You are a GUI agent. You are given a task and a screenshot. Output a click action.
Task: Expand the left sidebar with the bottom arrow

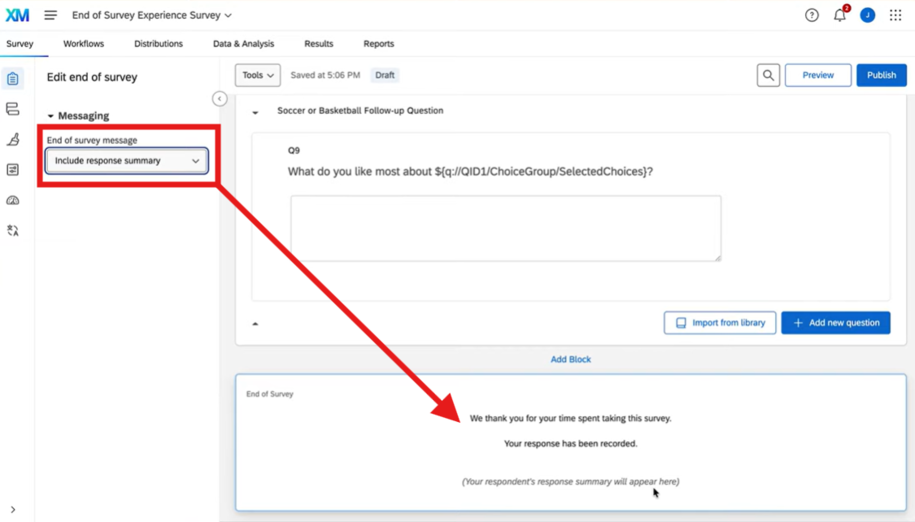click(x=13, y=510)
